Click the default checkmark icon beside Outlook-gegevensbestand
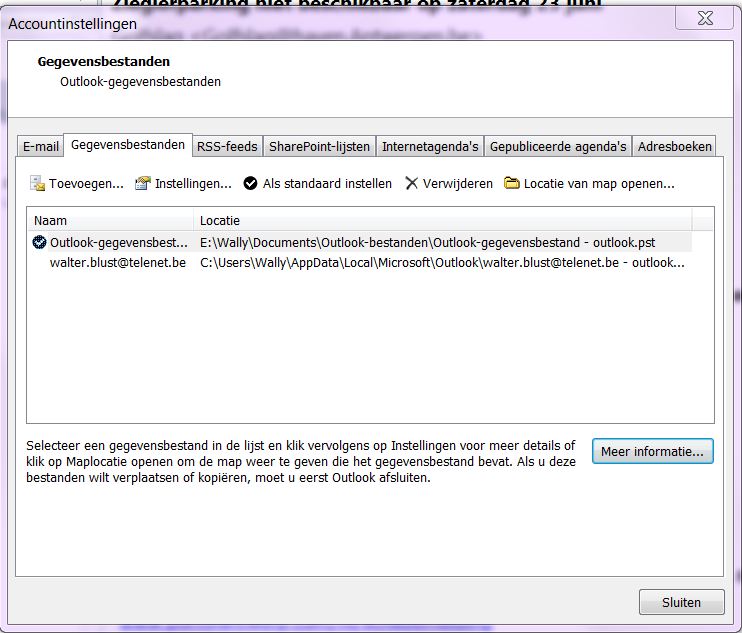This screenshot has height=633, width=742. click(39, 242)
